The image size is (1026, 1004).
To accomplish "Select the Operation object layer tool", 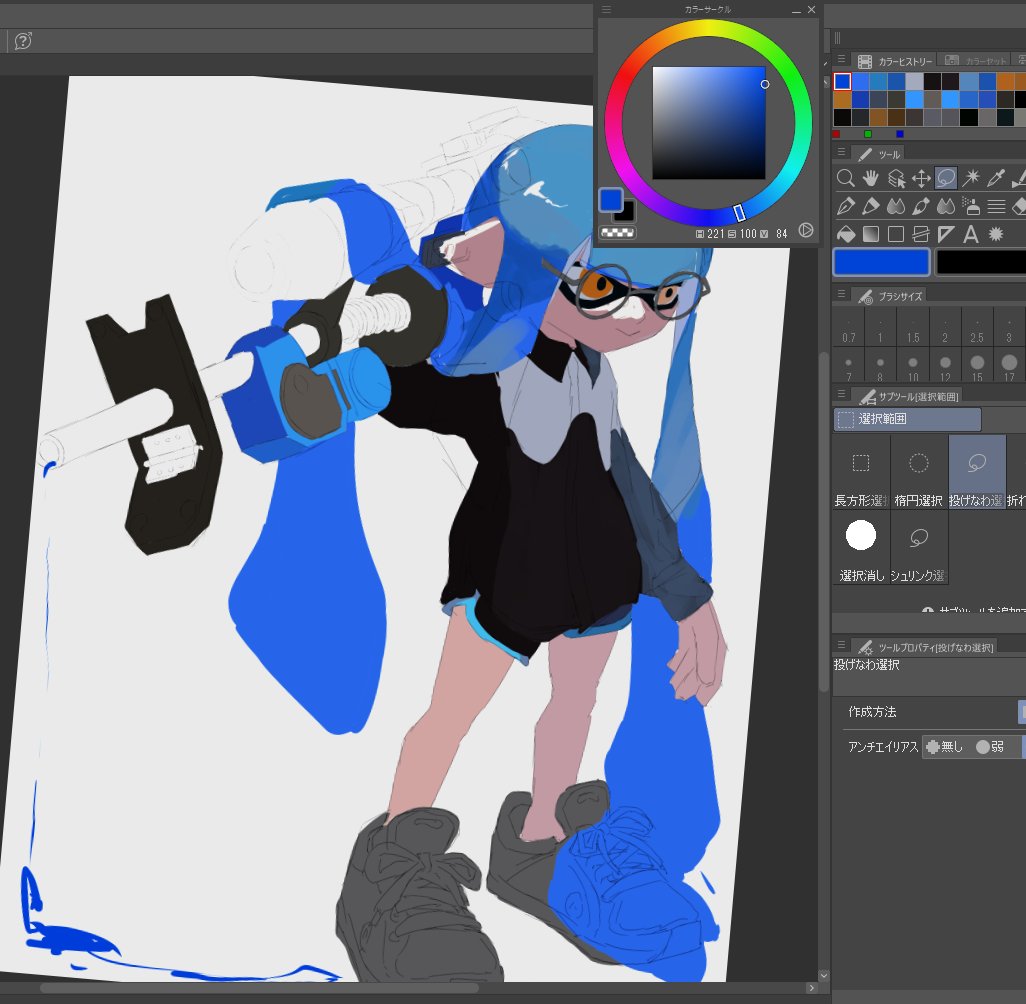I will (896, 178).
